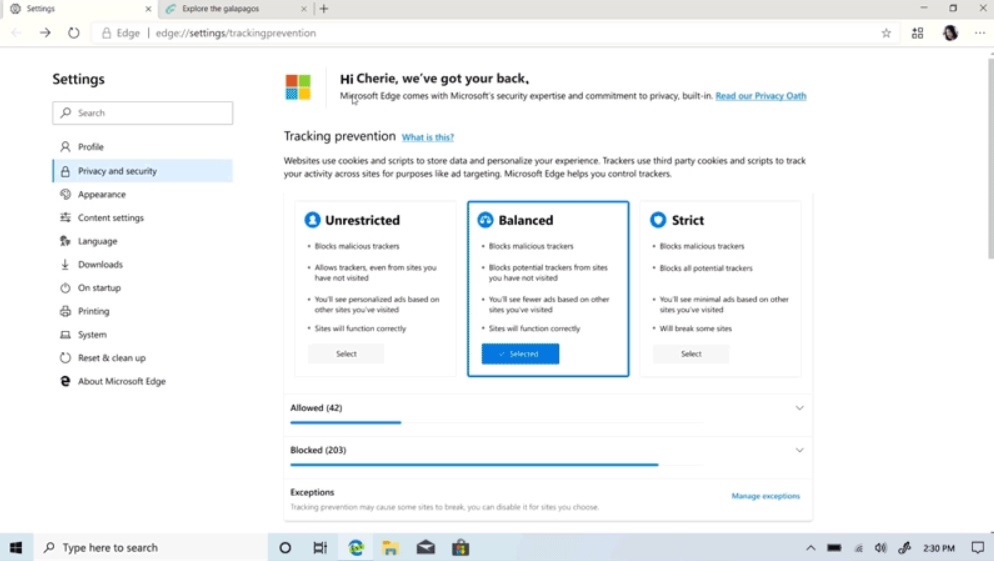Click the Allowed trackers progress bar

click(x=497, y=422)
